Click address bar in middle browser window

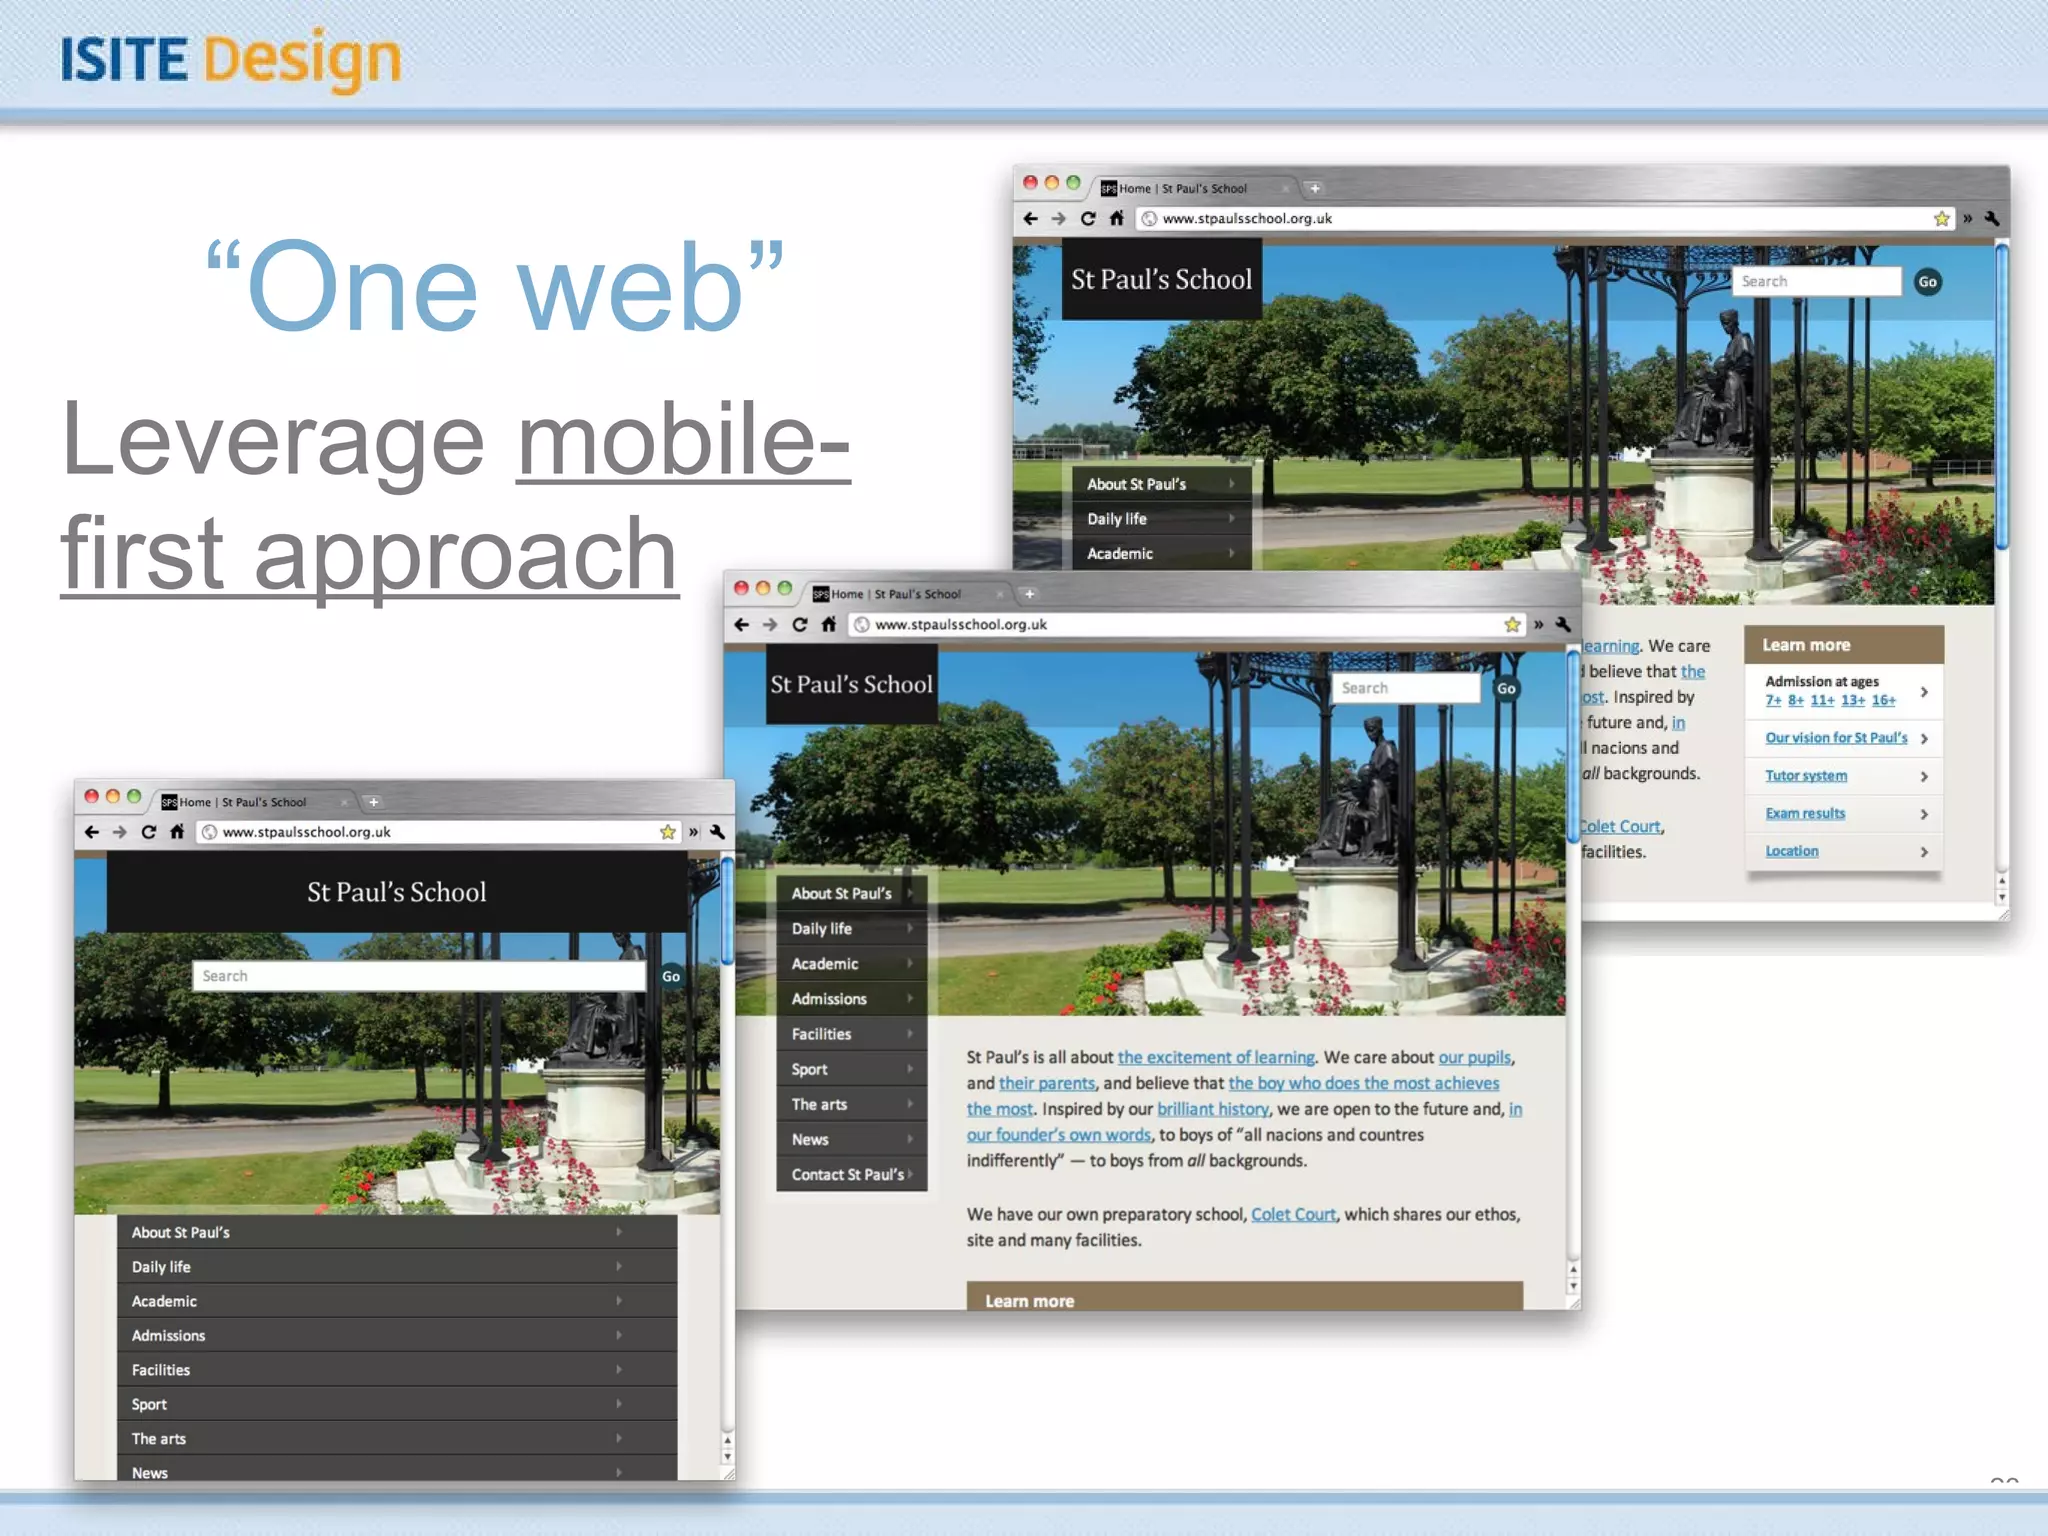click(1187, 624)
